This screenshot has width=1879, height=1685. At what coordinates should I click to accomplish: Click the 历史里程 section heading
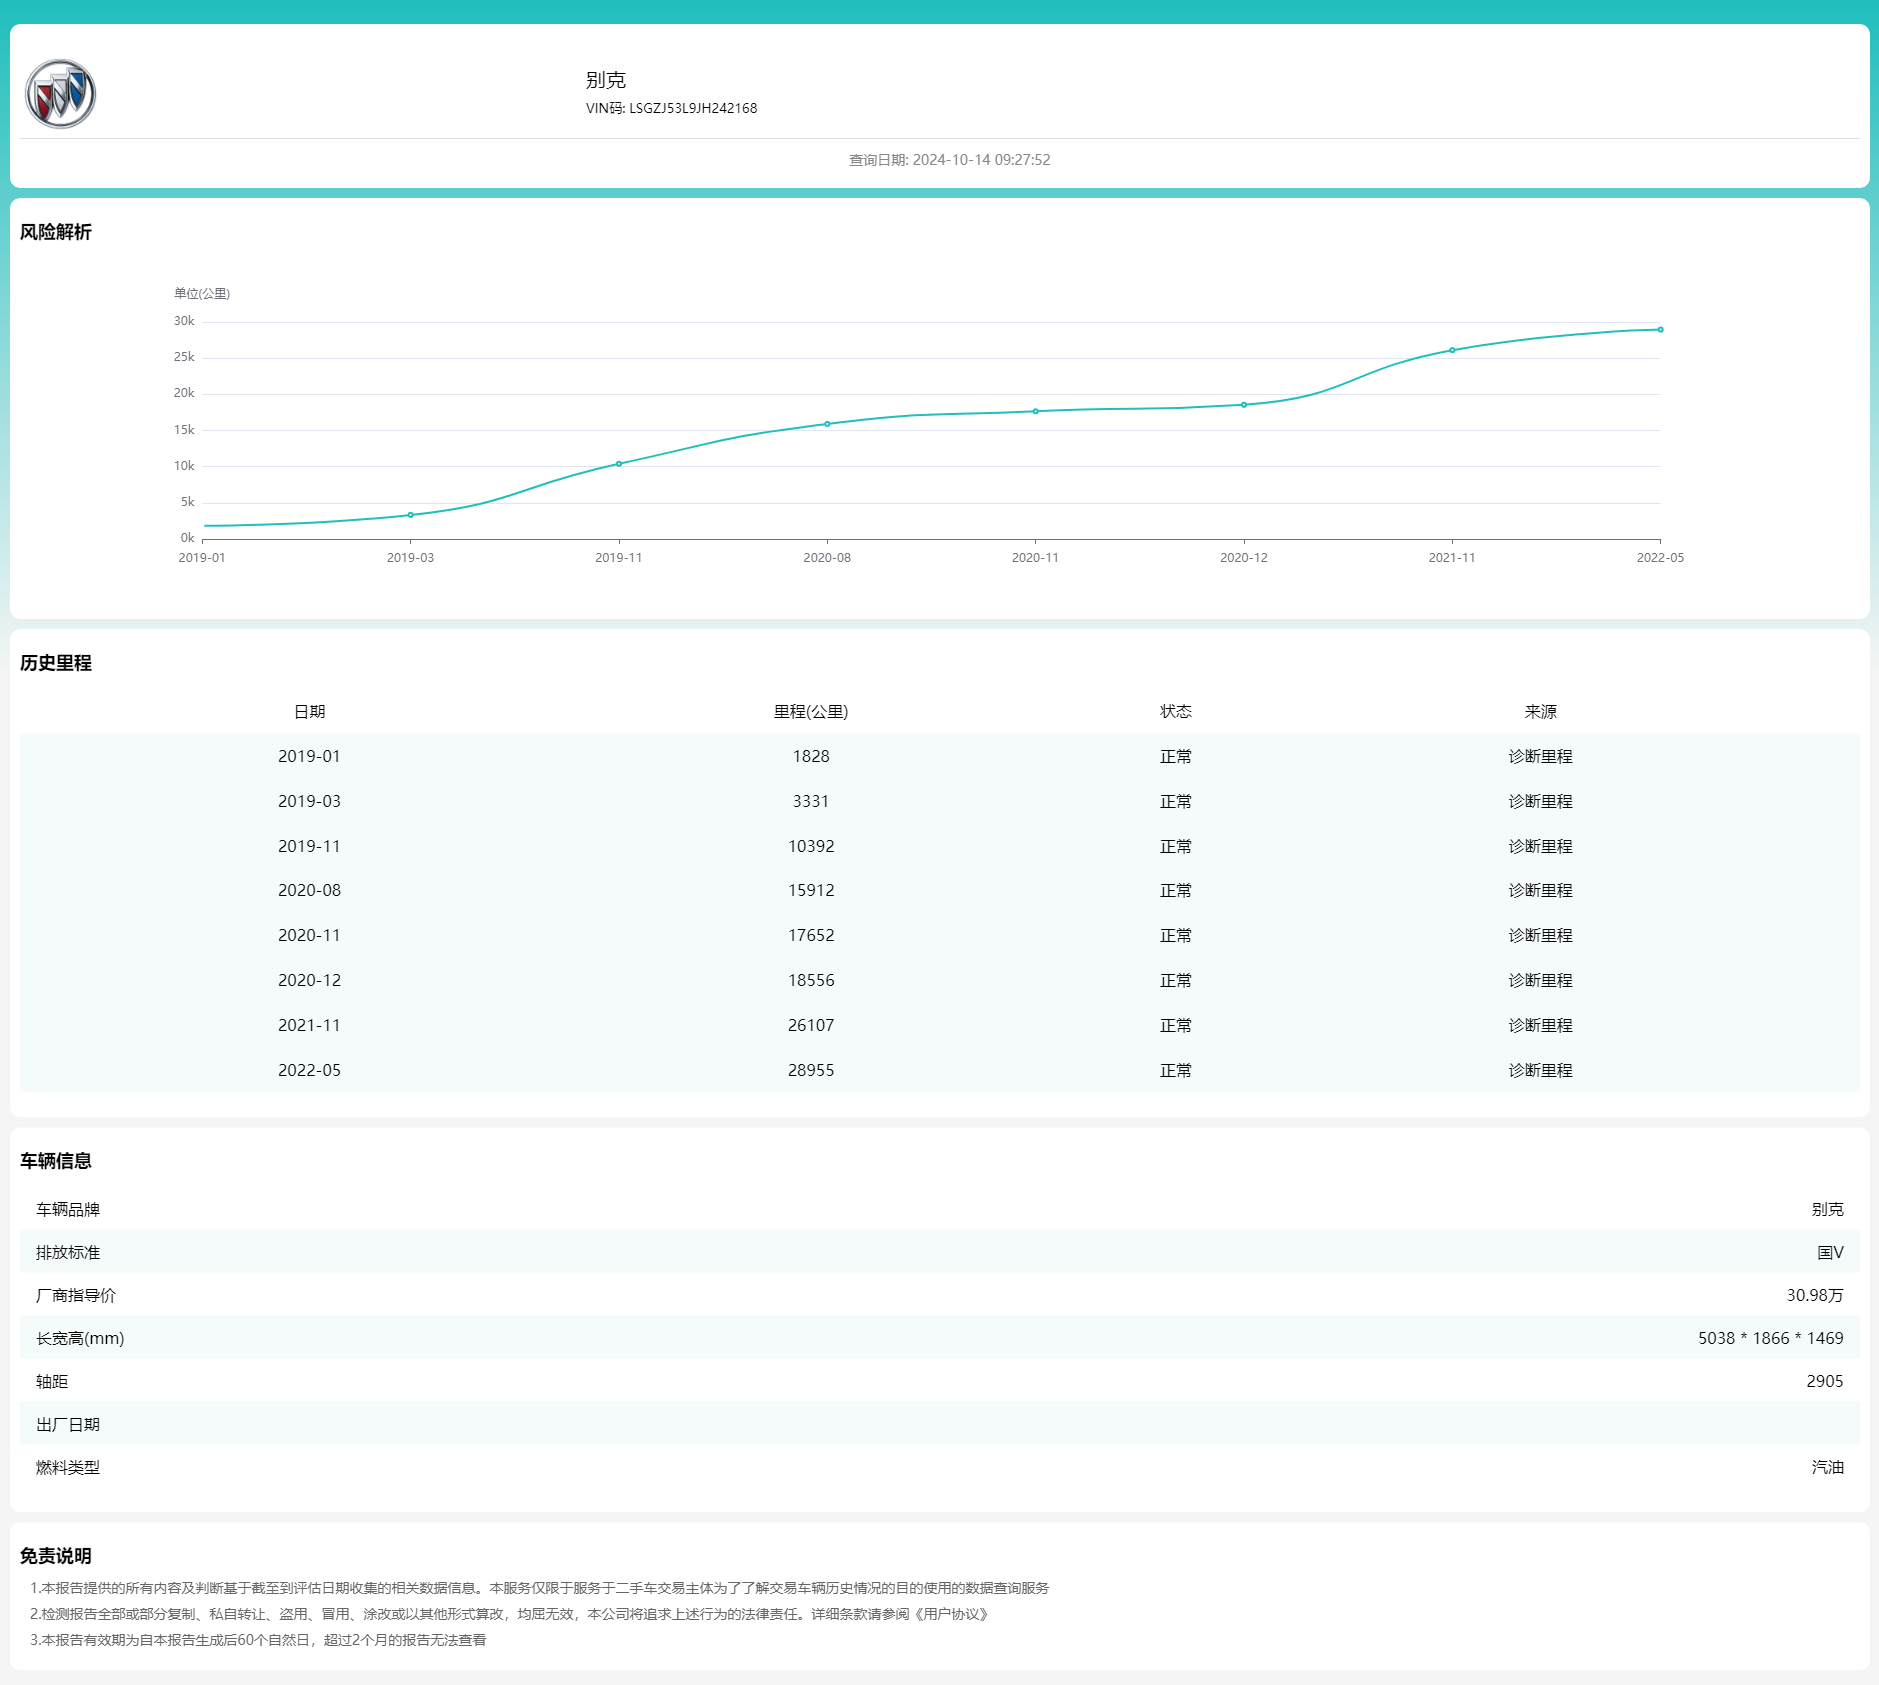point(56,663)
